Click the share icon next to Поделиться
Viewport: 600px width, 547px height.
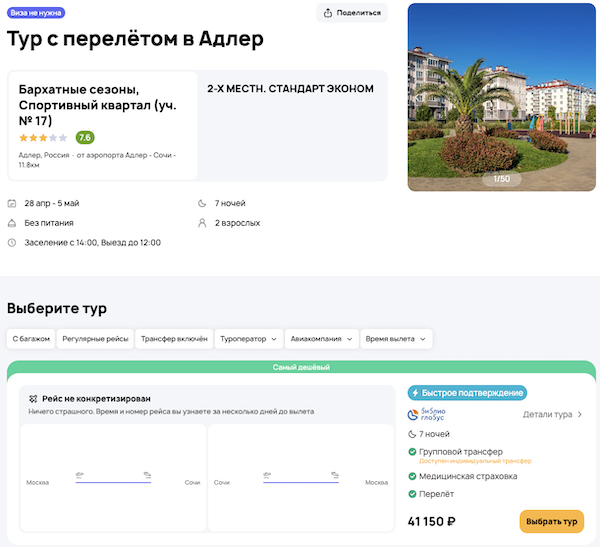(x=329, y=13)
